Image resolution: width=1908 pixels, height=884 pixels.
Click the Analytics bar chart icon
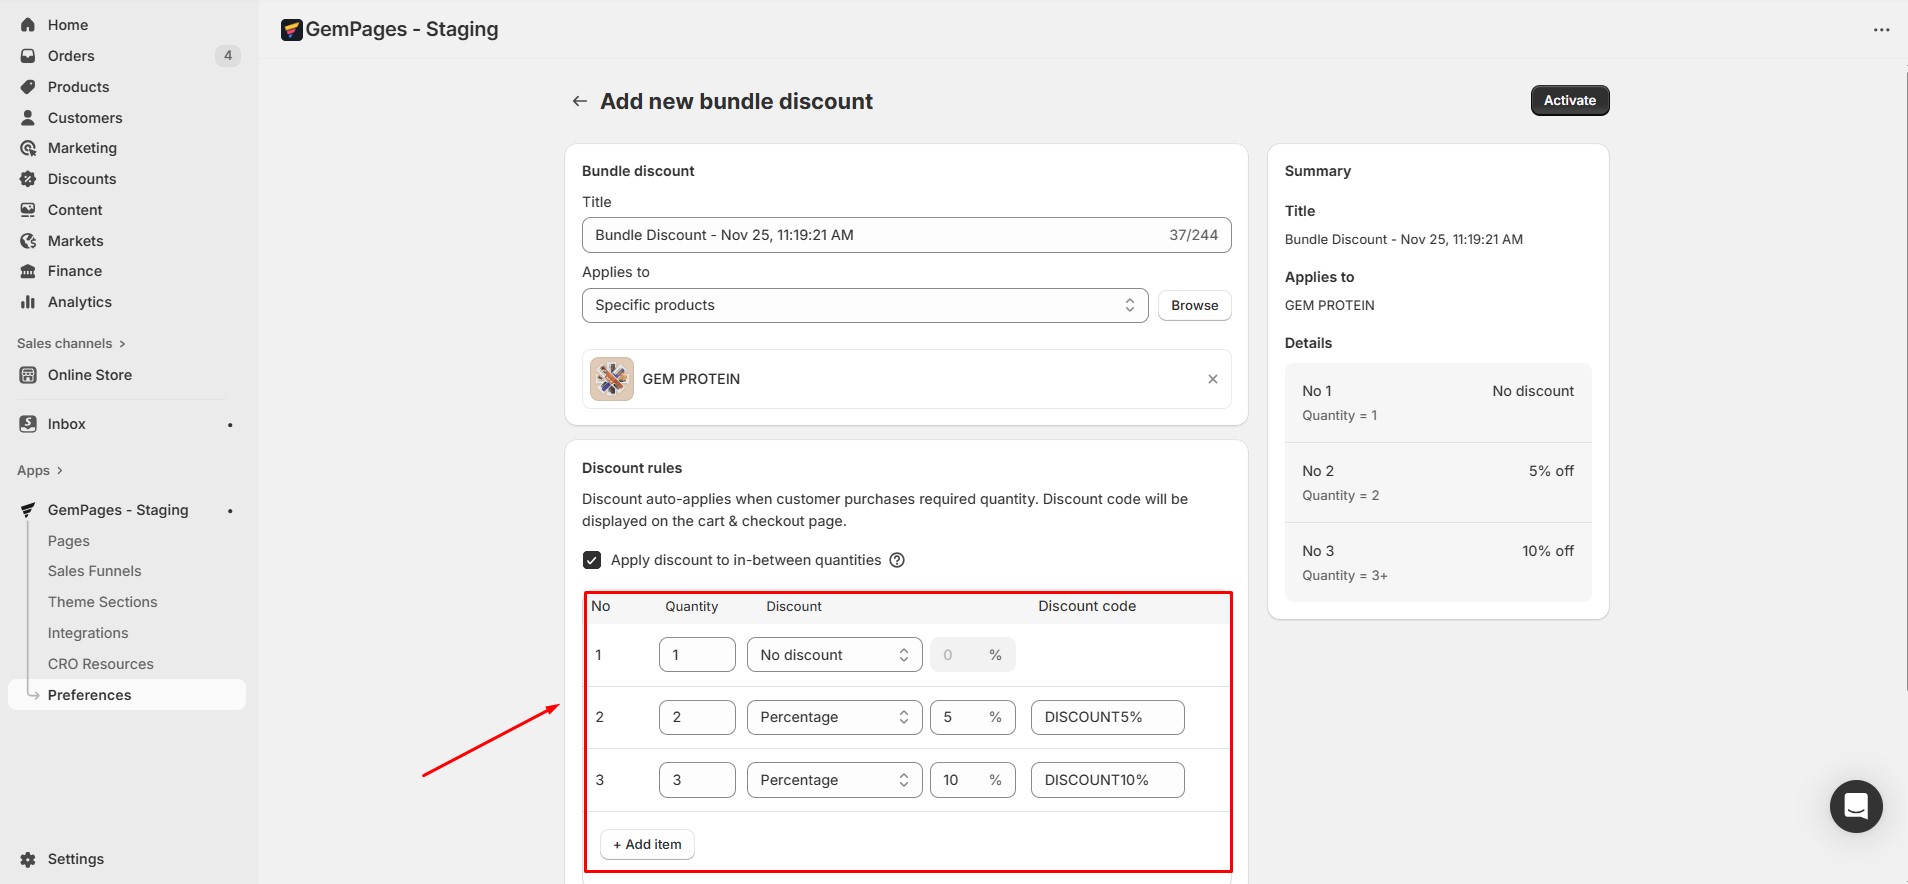point(28,302)
